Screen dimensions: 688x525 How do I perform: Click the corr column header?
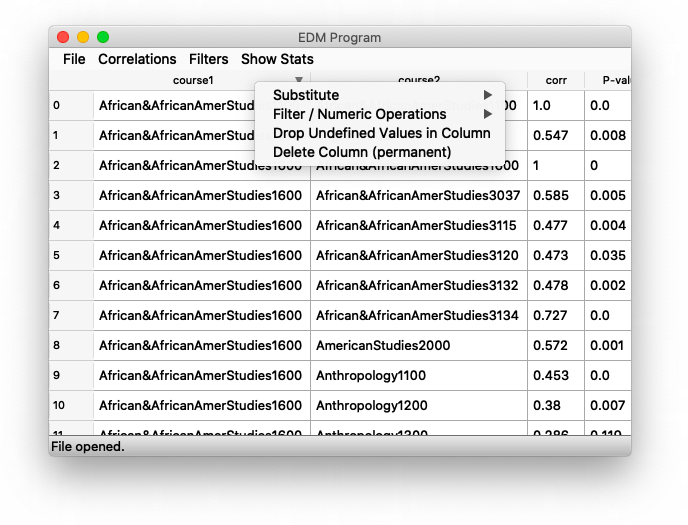(x=556, y=80)
